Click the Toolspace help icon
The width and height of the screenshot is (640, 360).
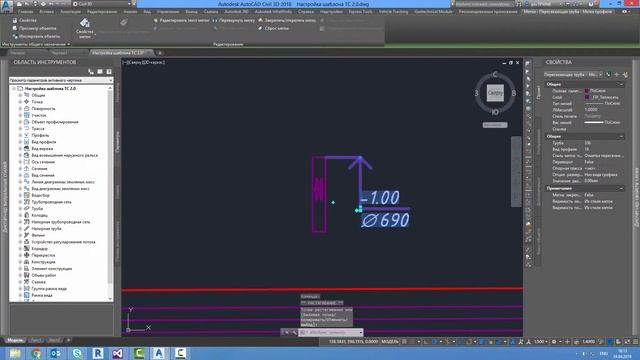109,71
